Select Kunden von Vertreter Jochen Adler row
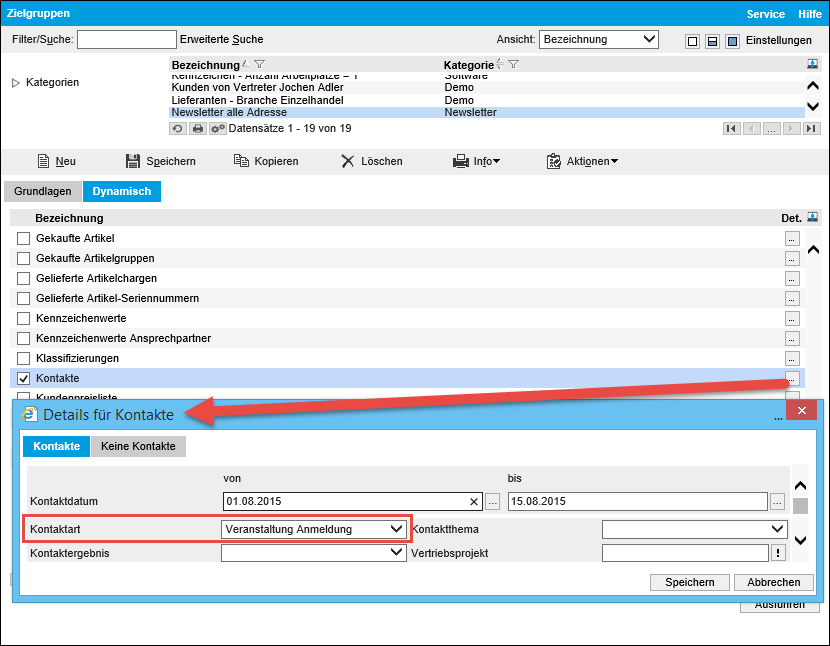The width and height of the screenshot is (830, 646). (487, 87)
